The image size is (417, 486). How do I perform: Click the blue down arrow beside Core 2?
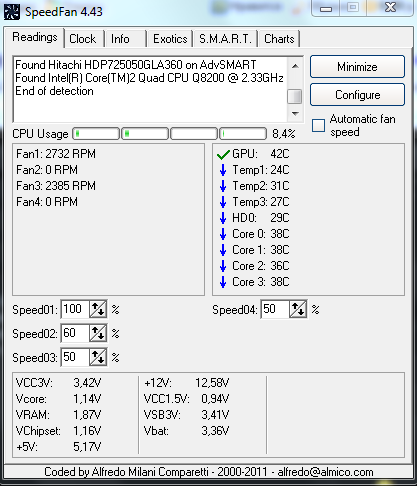[223, 266]
